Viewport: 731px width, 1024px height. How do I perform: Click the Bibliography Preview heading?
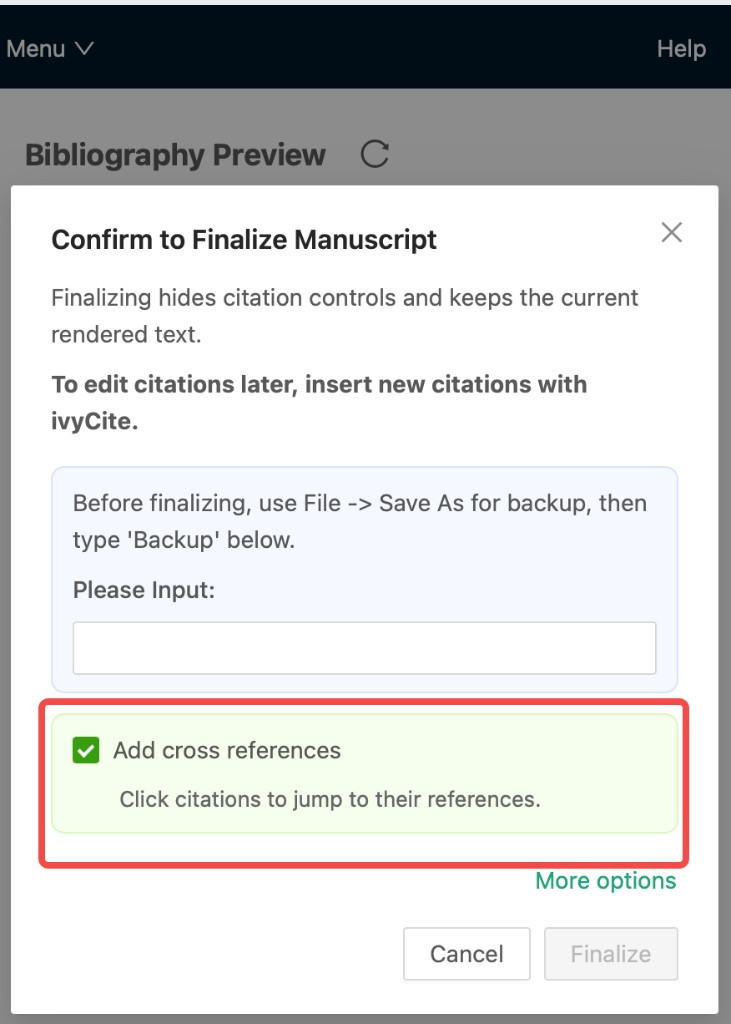pyautogui.click(x=173, y=155)
